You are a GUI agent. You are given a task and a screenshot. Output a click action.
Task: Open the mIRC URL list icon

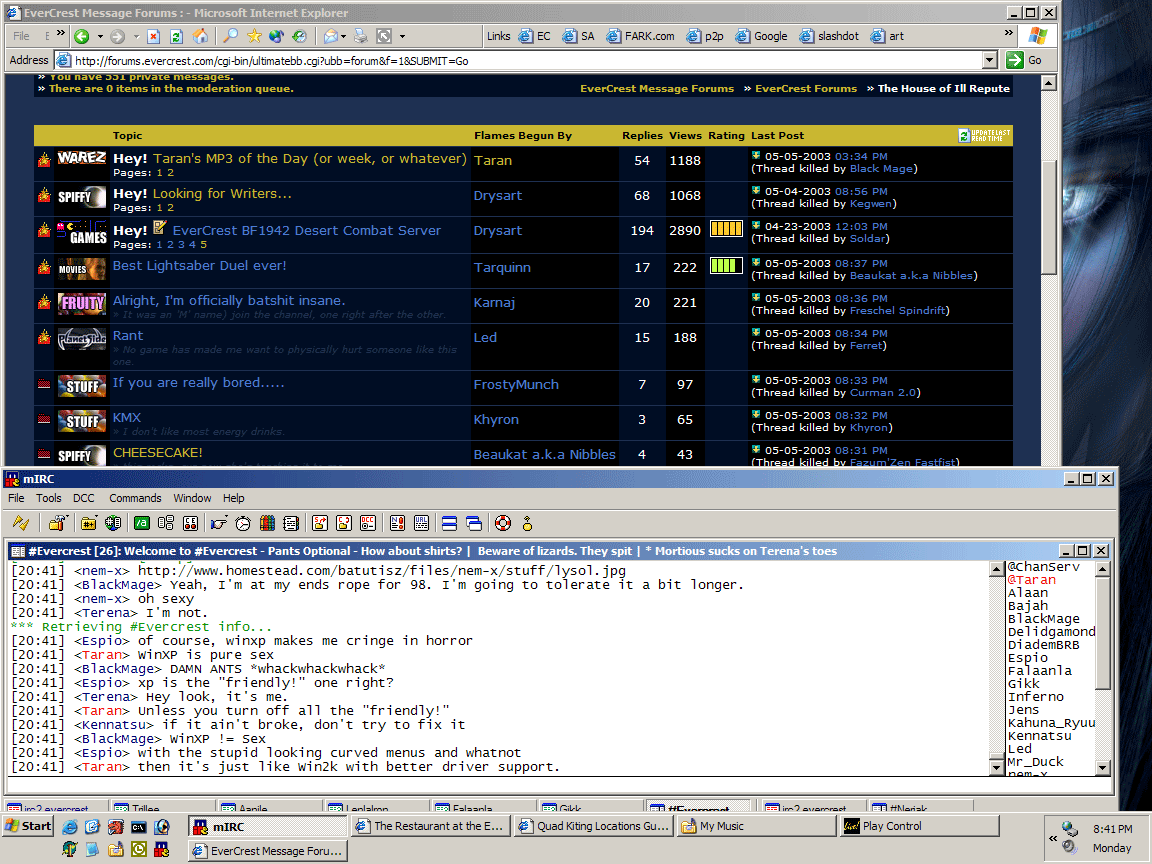tap(422, 523)
